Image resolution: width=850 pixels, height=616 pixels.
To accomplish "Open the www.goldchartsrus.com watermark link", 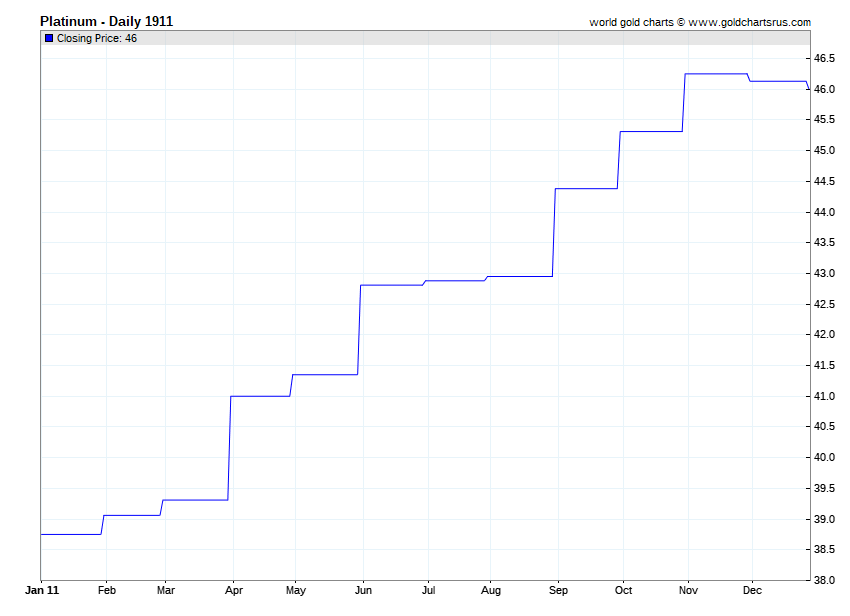I will click(x=750, y=22).
